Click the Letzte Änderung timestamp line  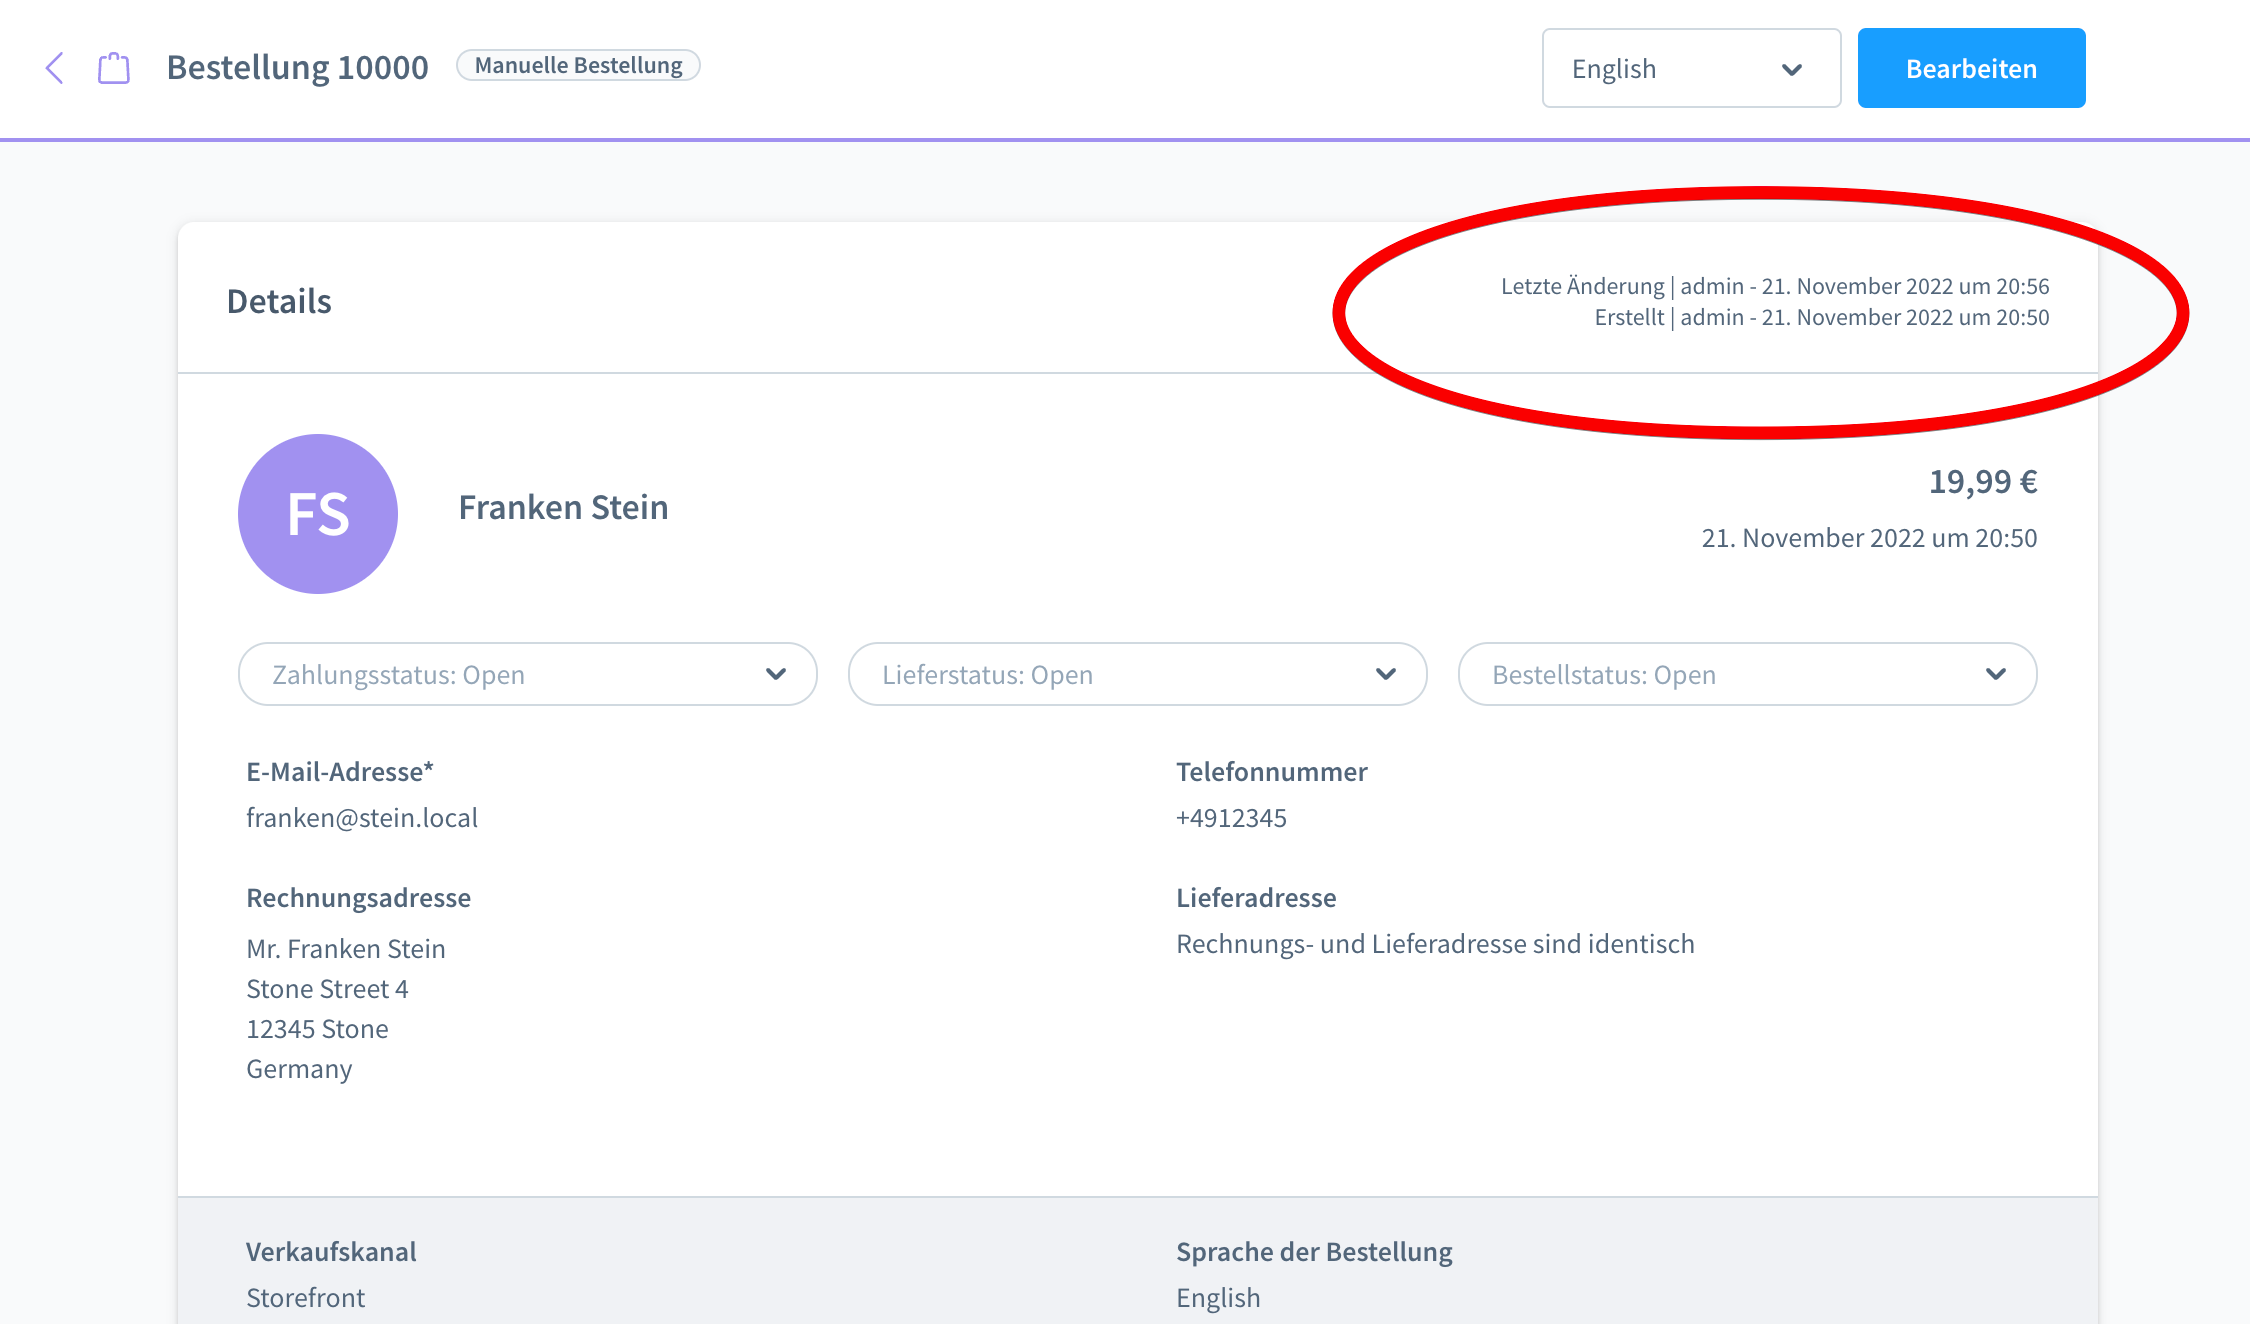[1775, 286]
